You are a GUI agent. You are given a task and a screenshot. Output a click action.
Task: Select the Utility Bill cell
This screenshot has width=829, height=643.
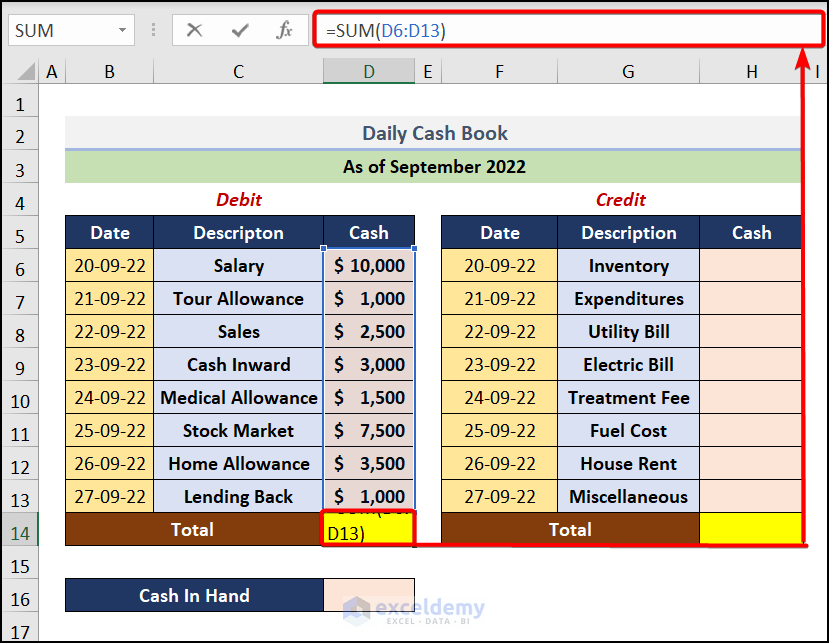(628, 332)
